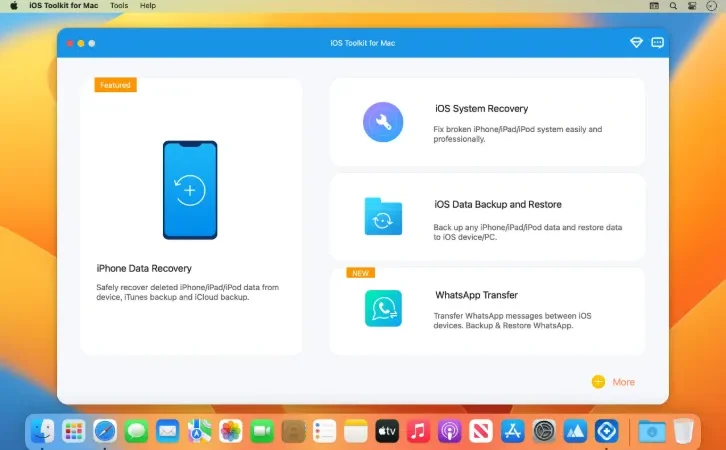
Task: Open the Music app in the dock
Action: [x=418, y=431]
